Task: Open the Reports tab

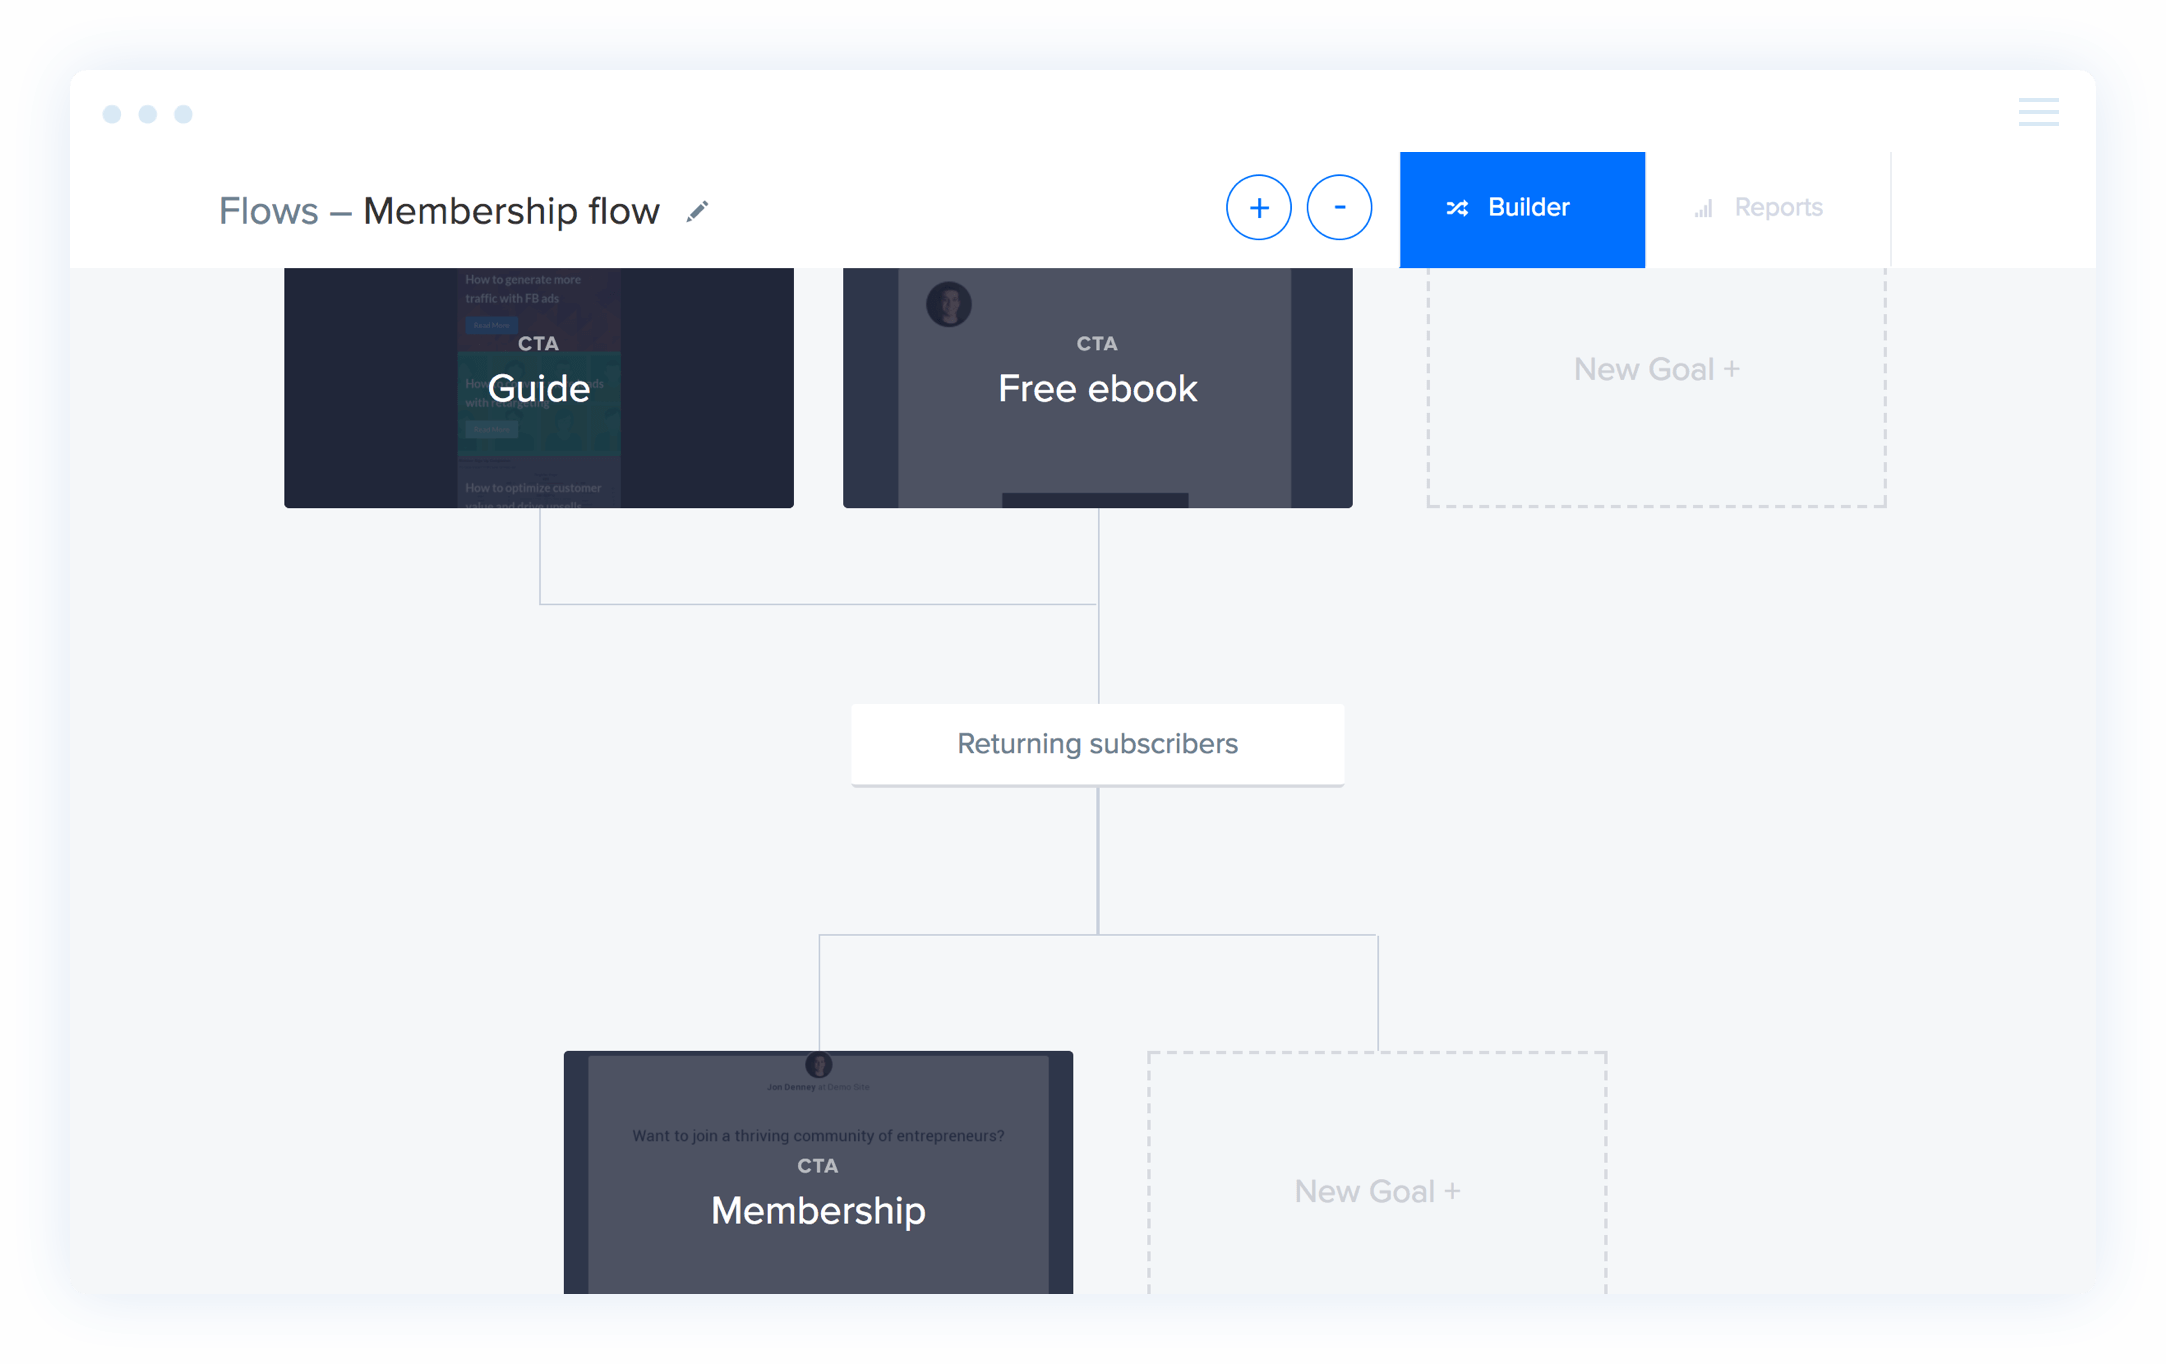Action: tap(1779, 207)
